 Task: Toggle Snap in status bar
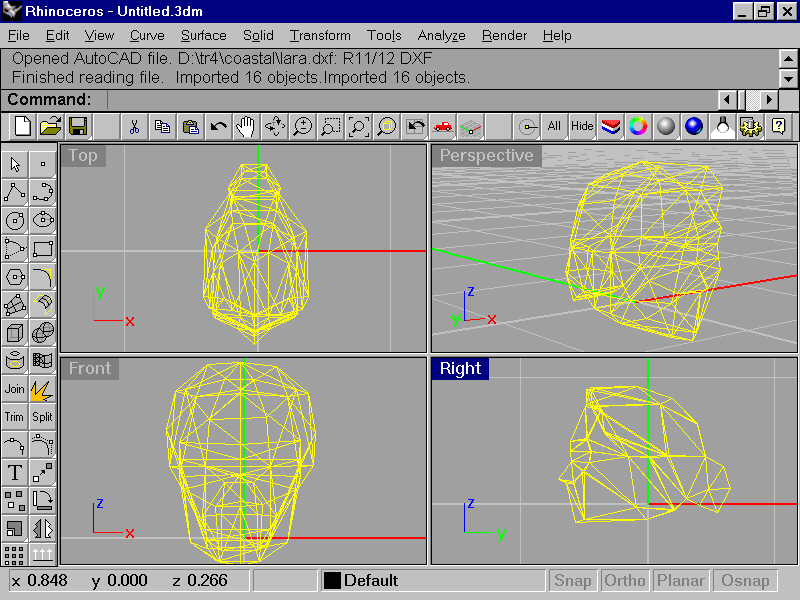point(573,581)
